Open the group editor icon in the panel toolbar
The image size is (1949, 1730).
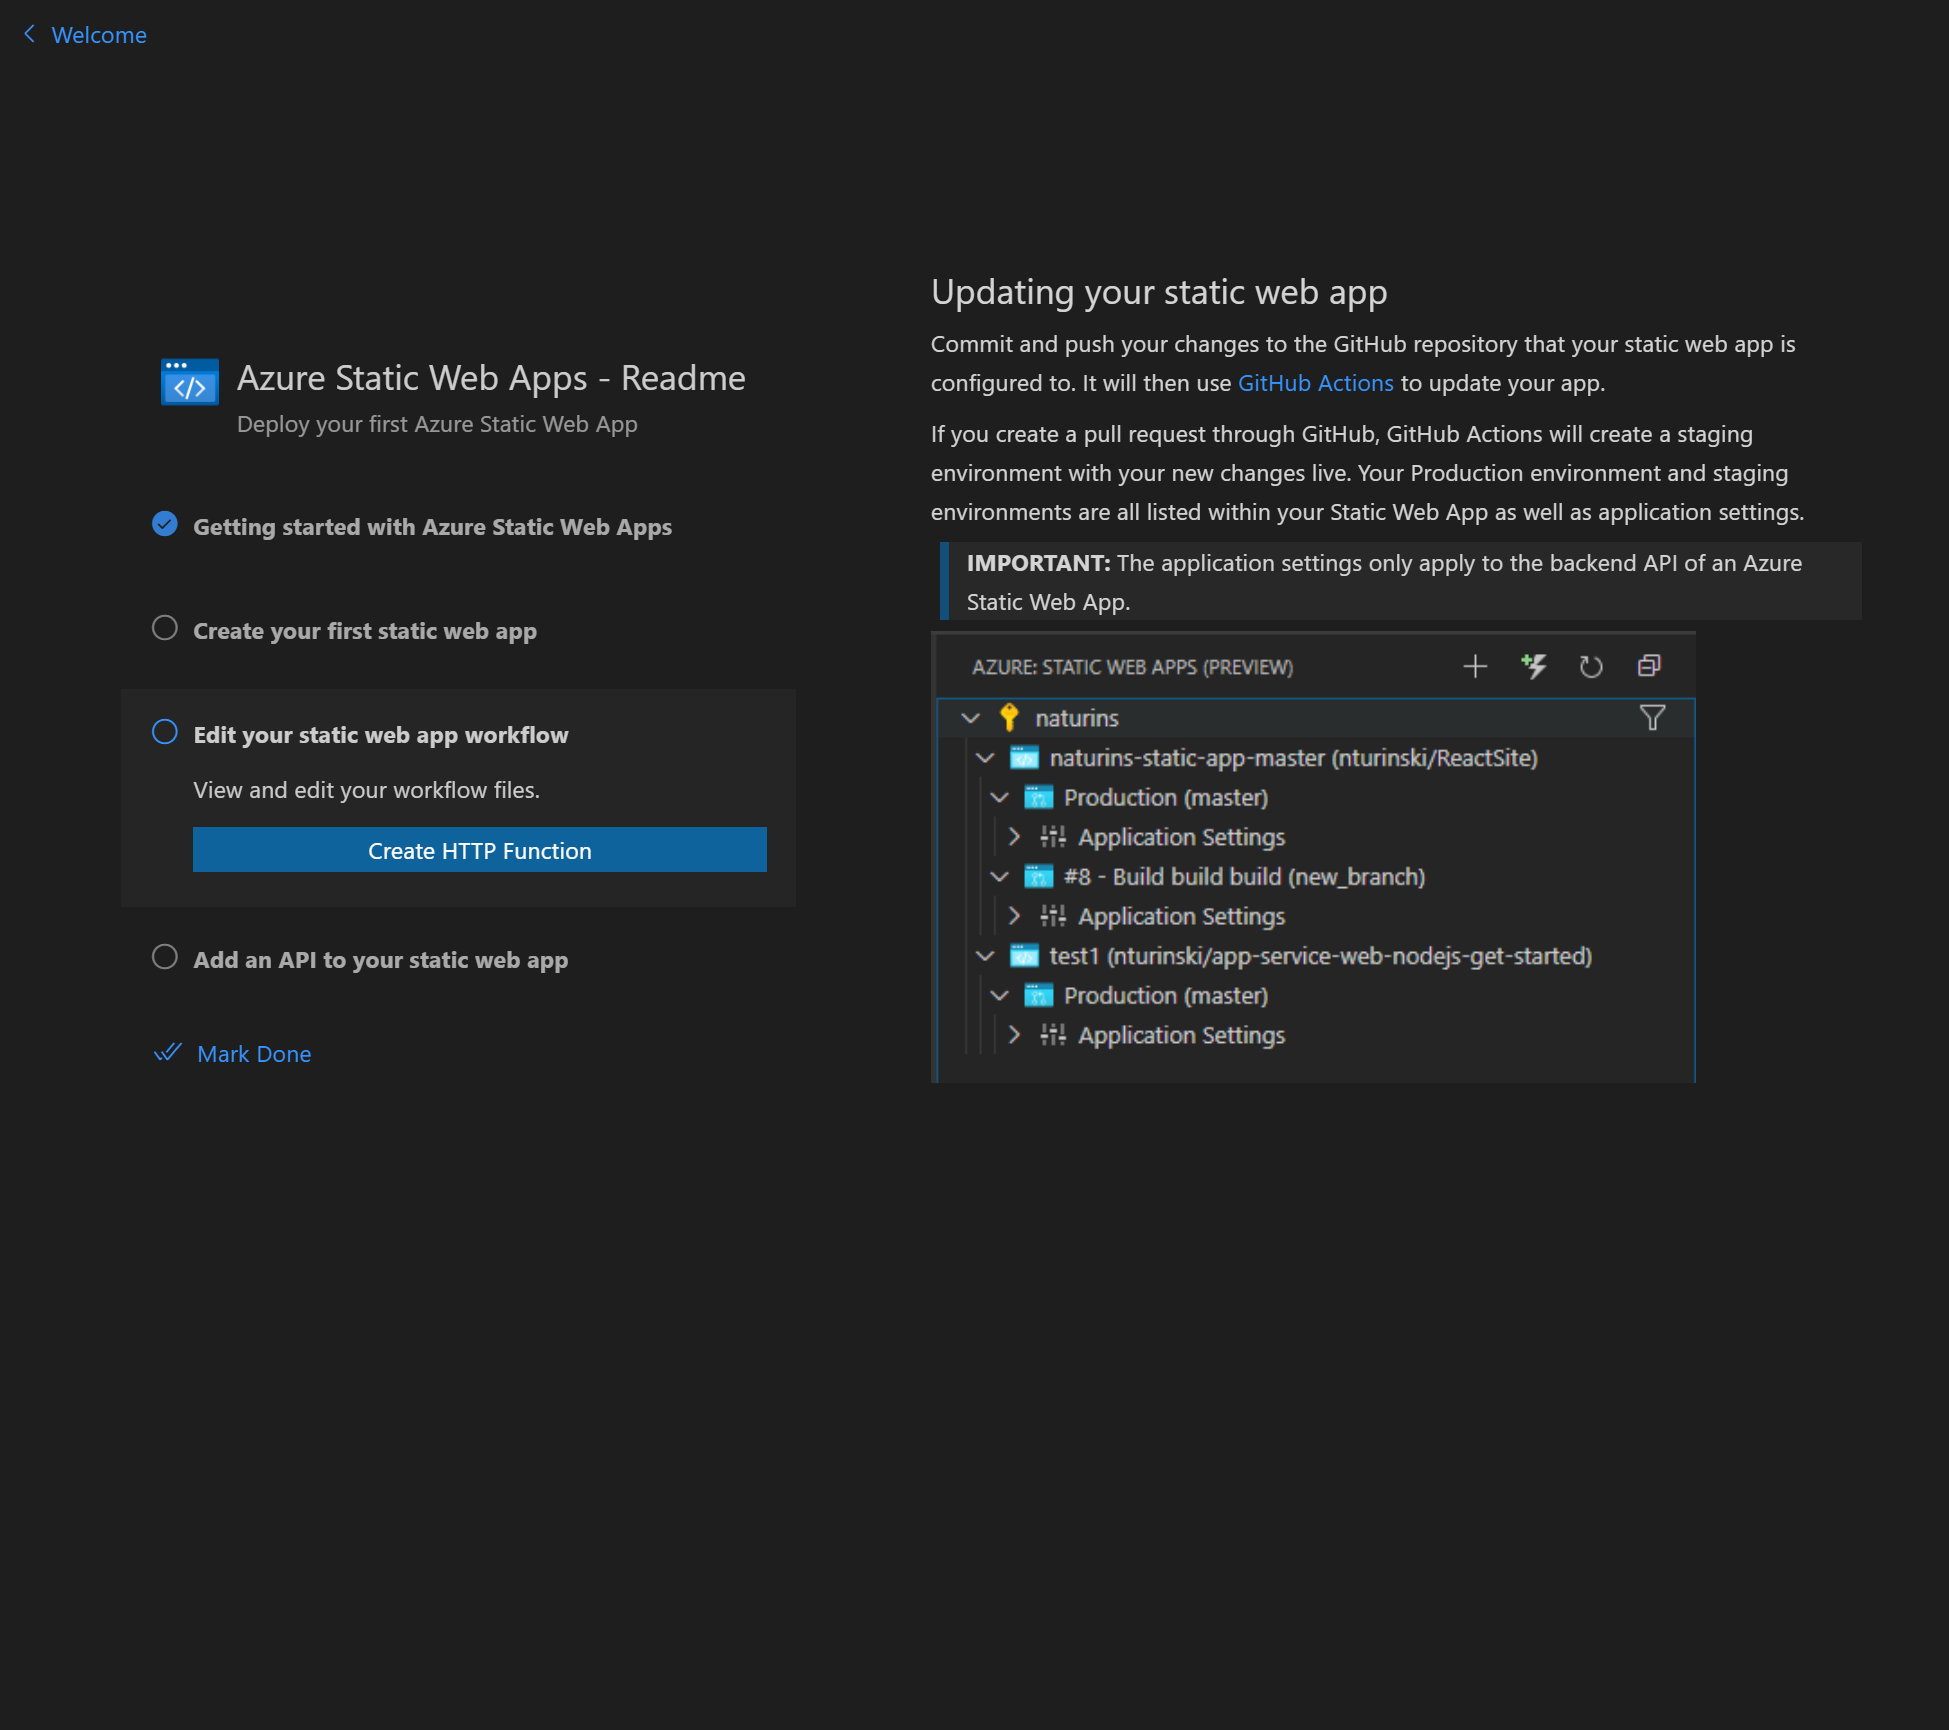click(x=1648, y=666)
